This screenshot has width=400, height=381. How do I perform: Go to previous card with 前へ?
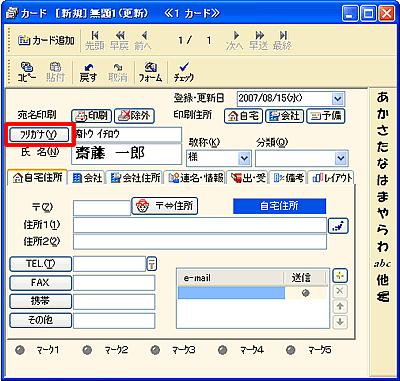point(143,41)
